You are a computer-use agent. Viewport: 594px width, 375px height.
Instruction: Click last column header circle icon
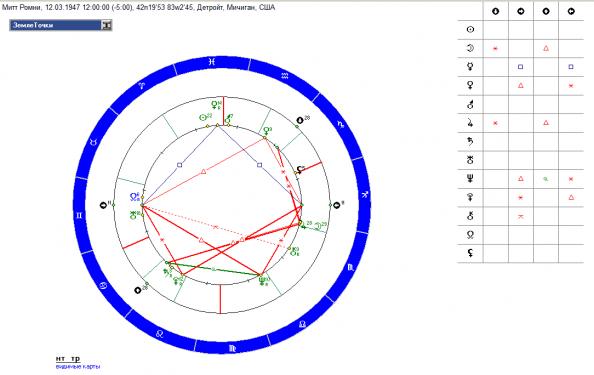click(571, 11)
